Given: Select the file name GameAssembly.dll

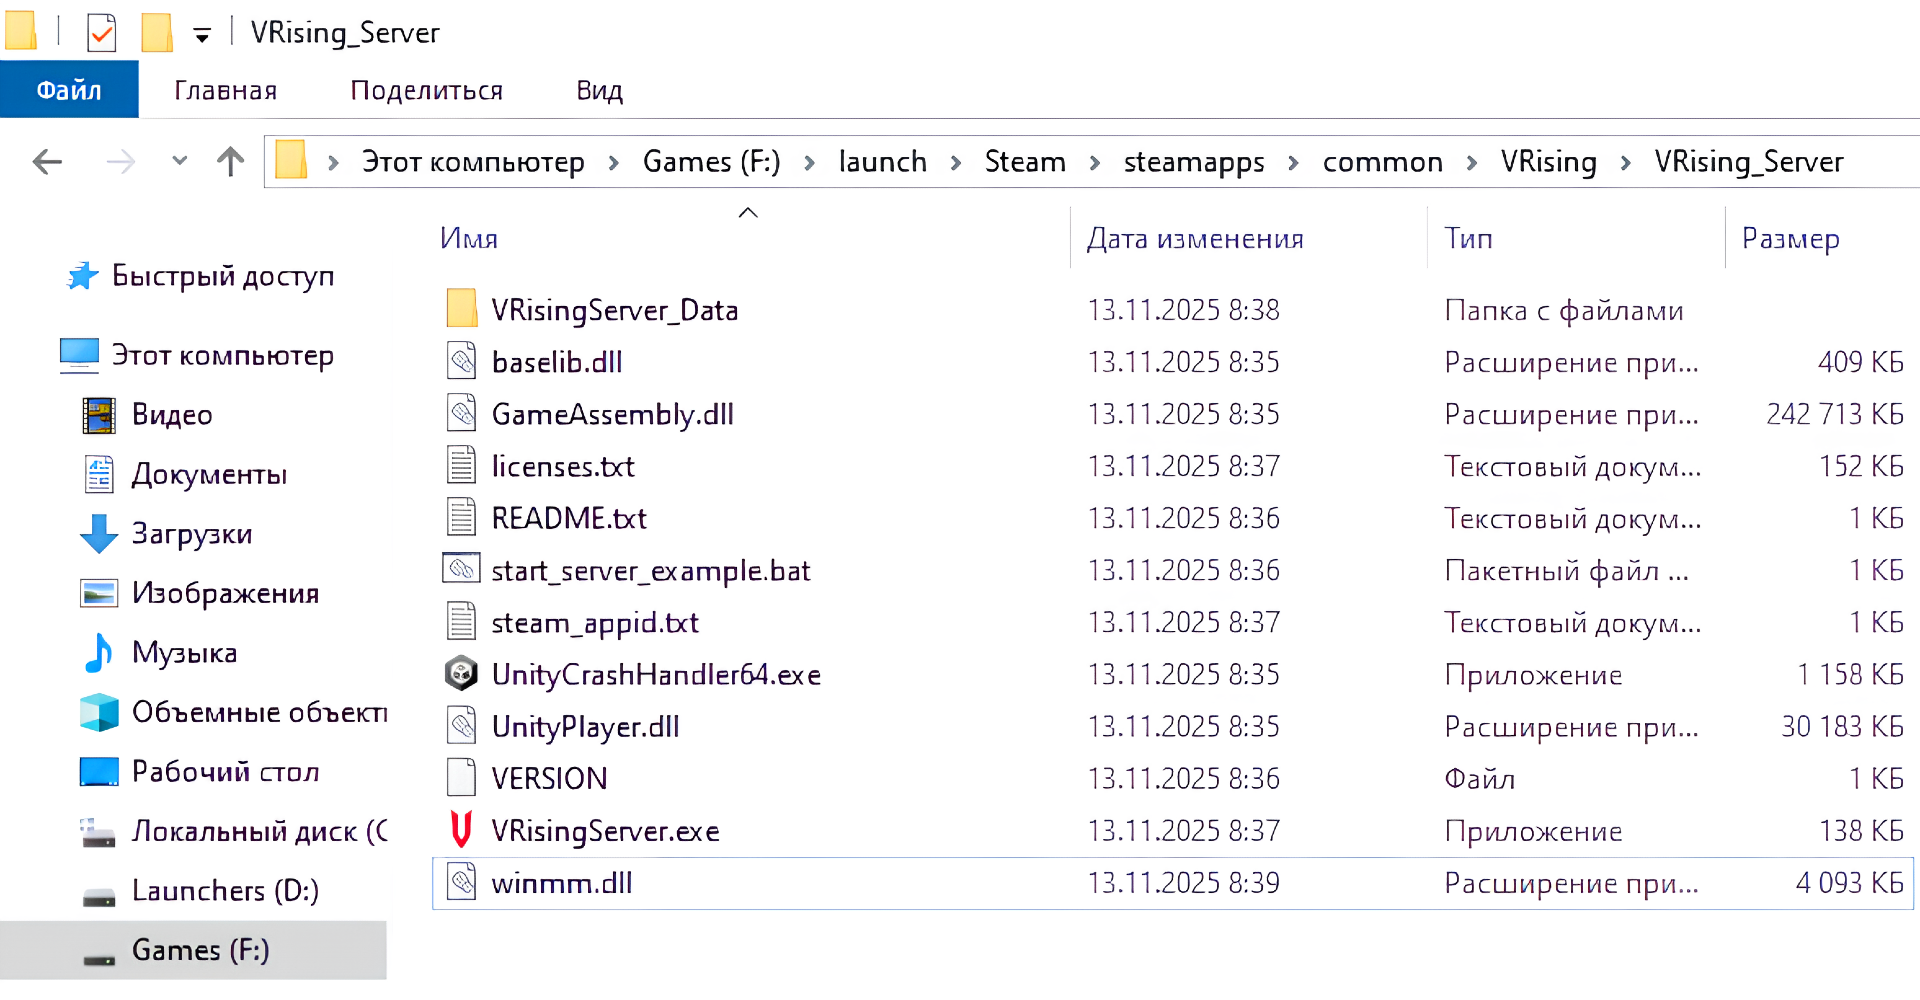Looking at the screenshot, I should click(x=613, y=414).
